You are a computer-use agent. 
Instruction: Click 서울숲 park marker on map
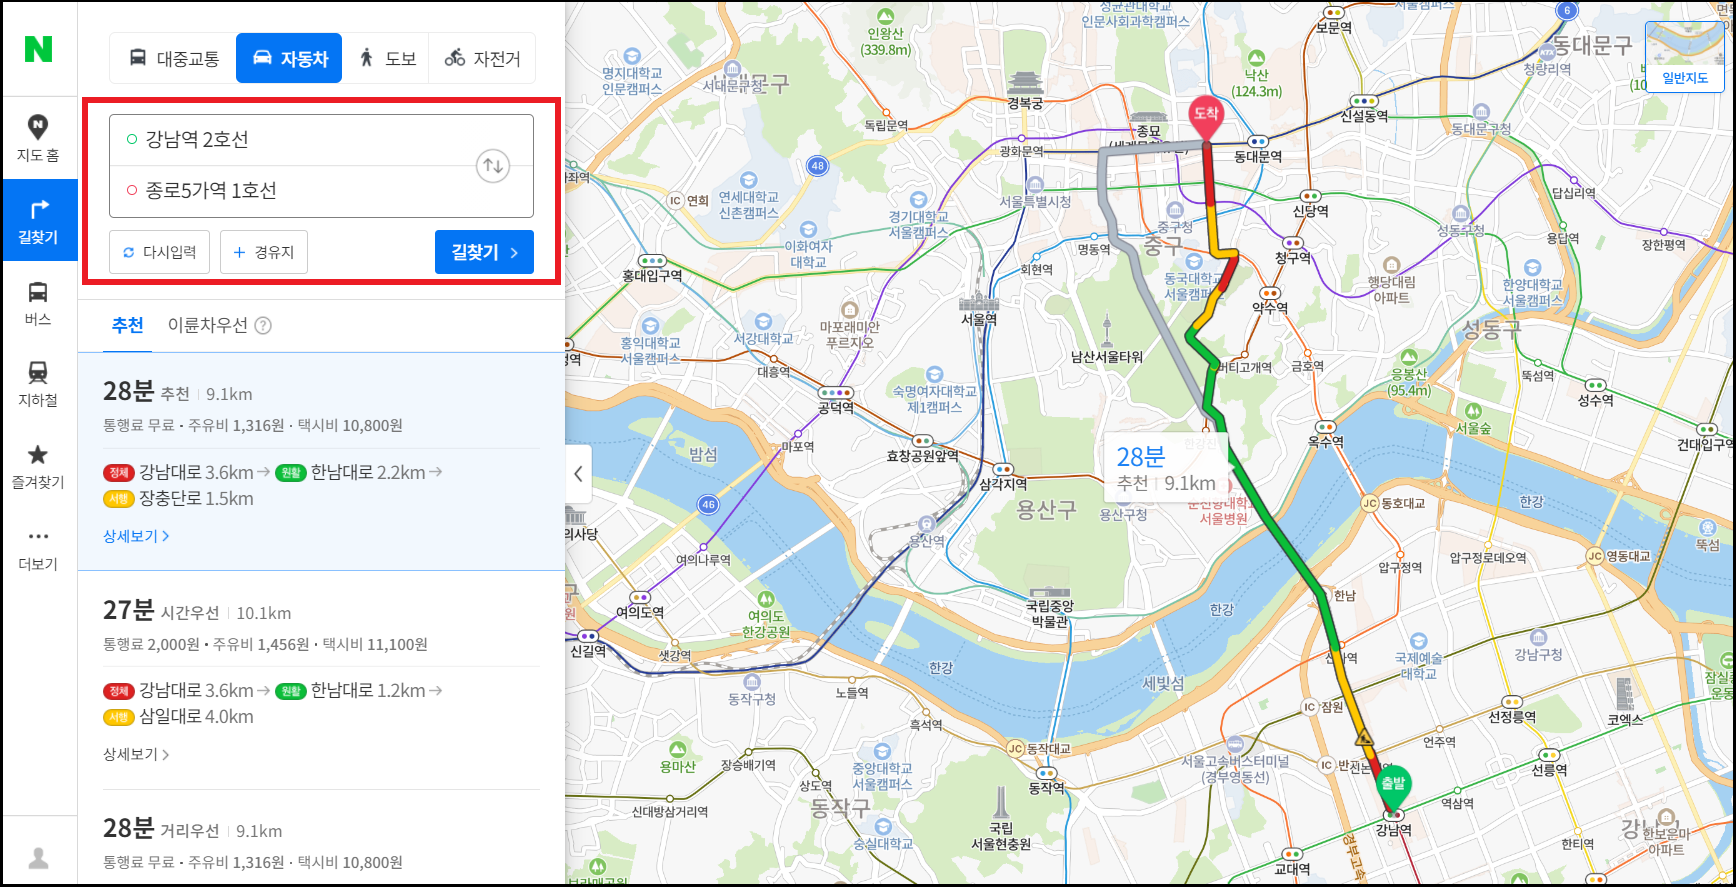tap(1473, 418)
